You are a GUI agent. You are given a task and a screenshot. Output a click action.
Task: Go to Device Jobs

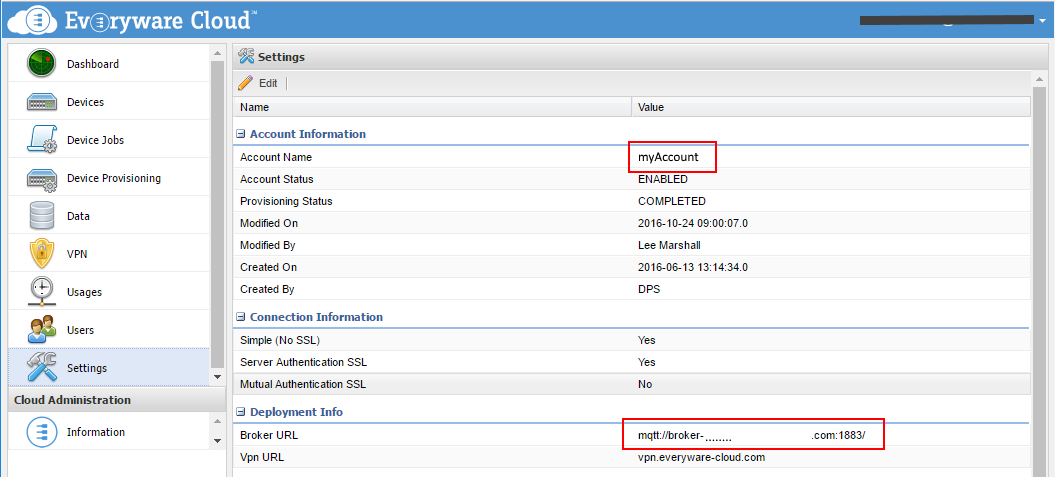pyautogui.click(x=109, y=140)
